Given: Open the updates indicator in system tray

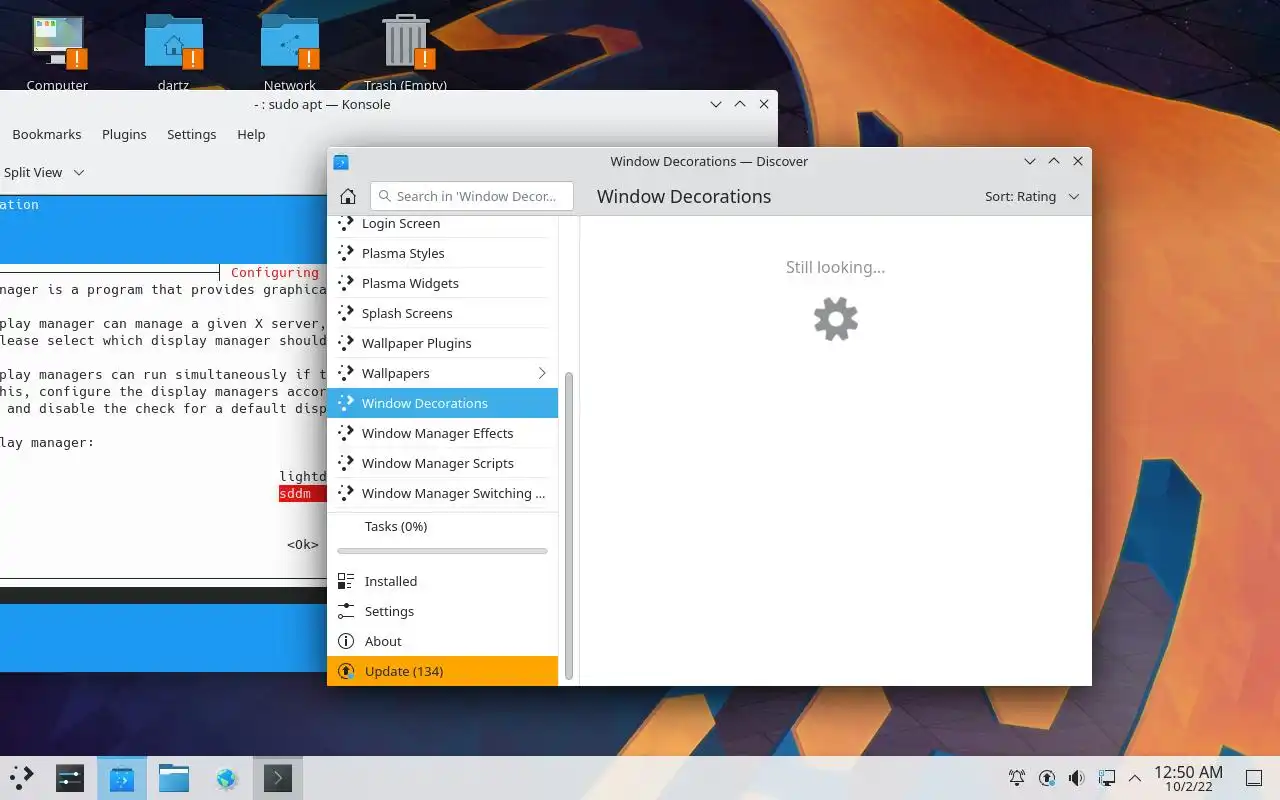Looking at the screenshot, I should click(1047, 778).
